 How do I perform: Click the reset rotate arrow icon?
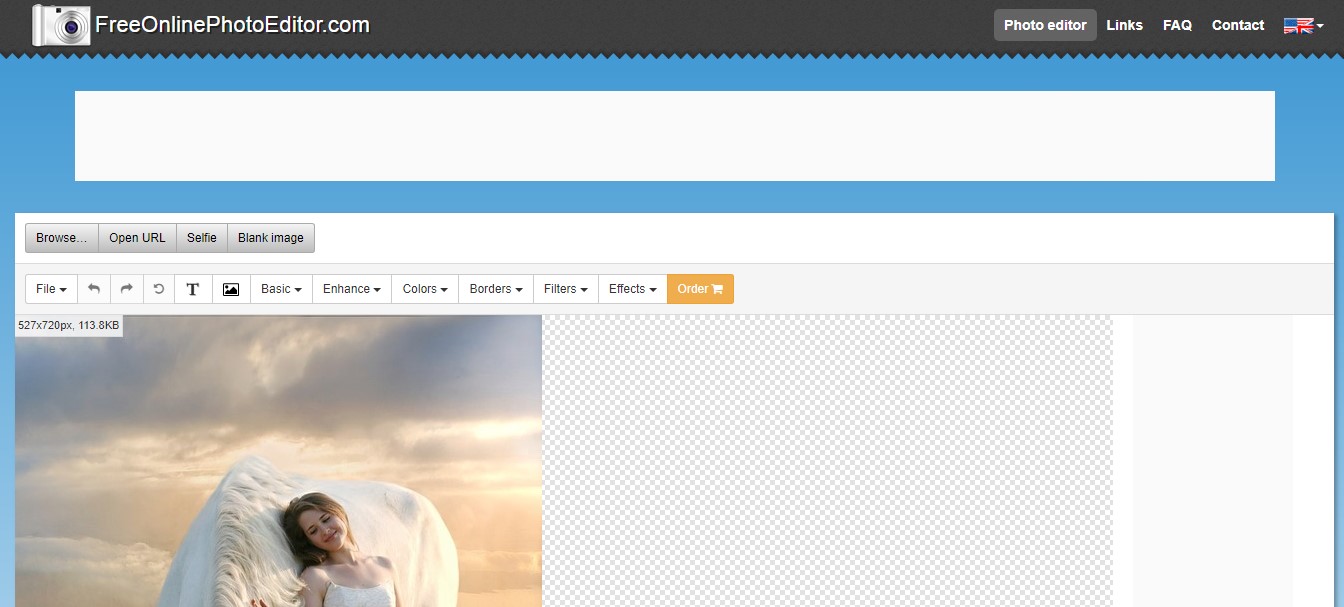click(x=159, y=289)
